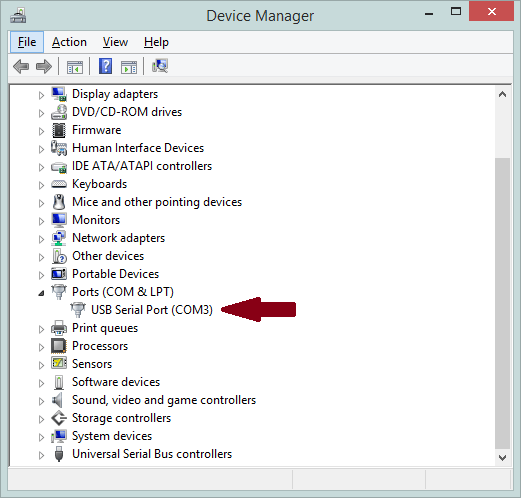Screen dimensions: 521x498
Task: Click the scrollbar up arrow
Action: (503, 95)
